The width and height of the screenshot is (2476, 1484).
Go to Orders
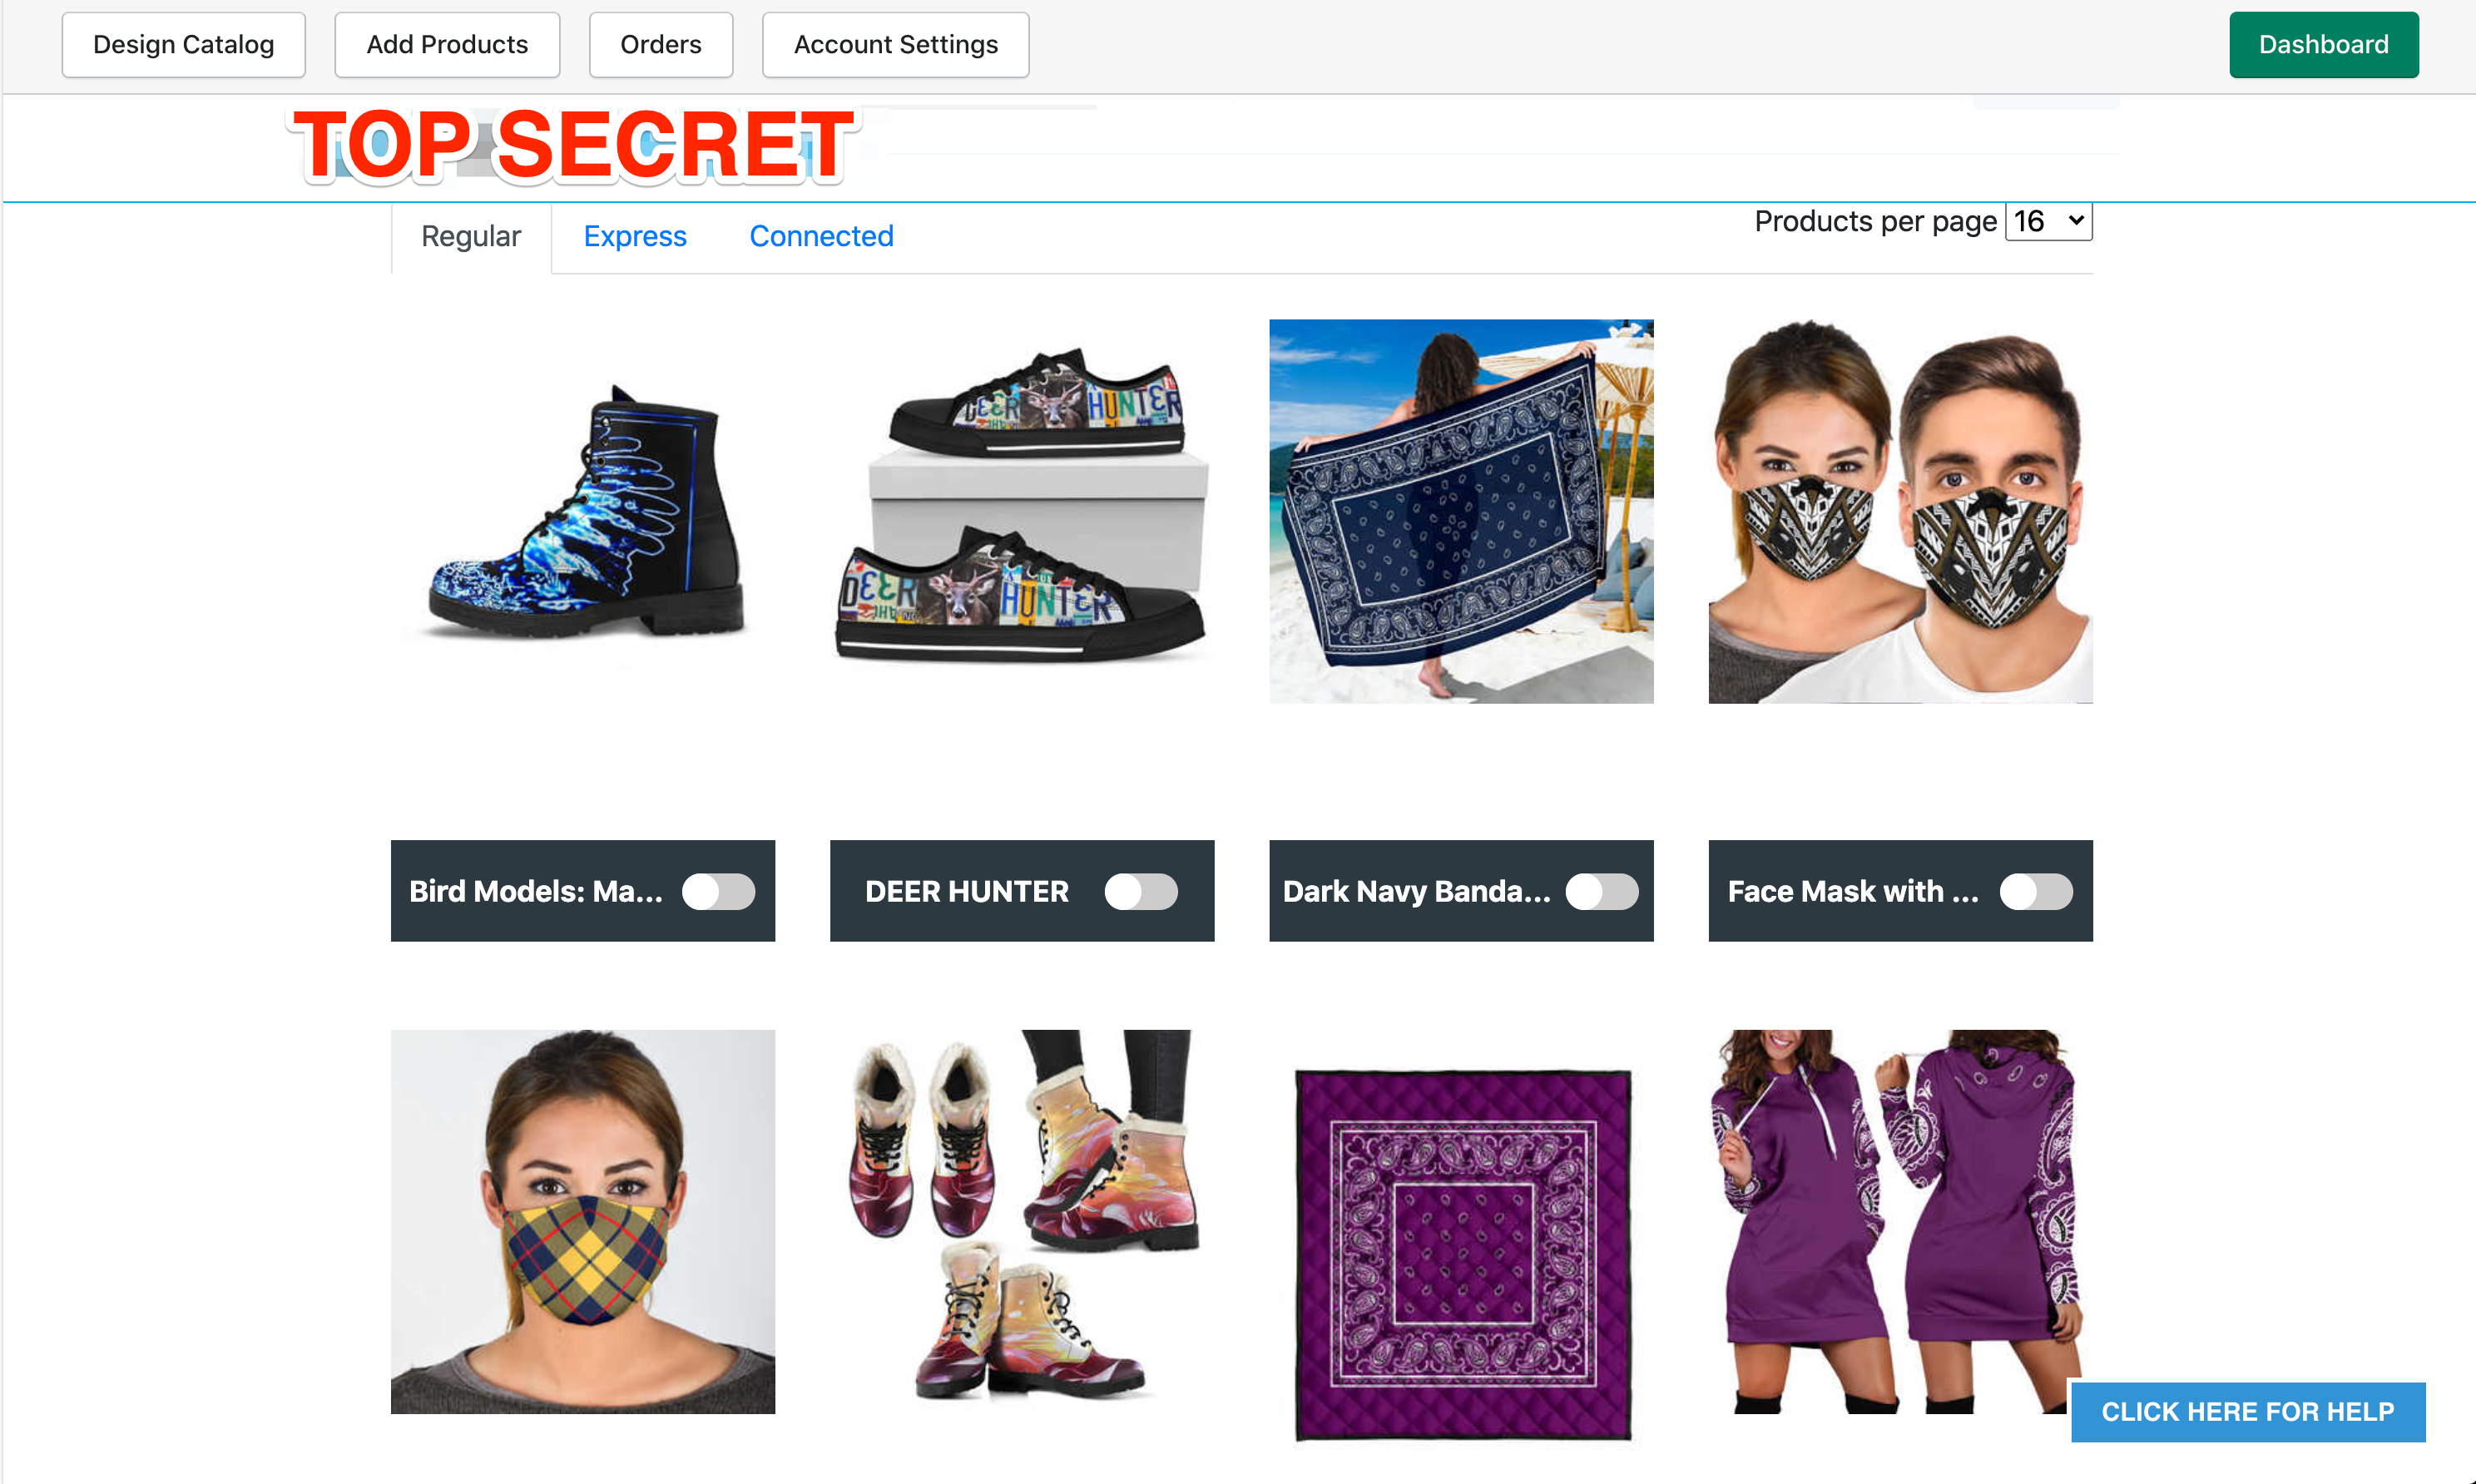661,44
